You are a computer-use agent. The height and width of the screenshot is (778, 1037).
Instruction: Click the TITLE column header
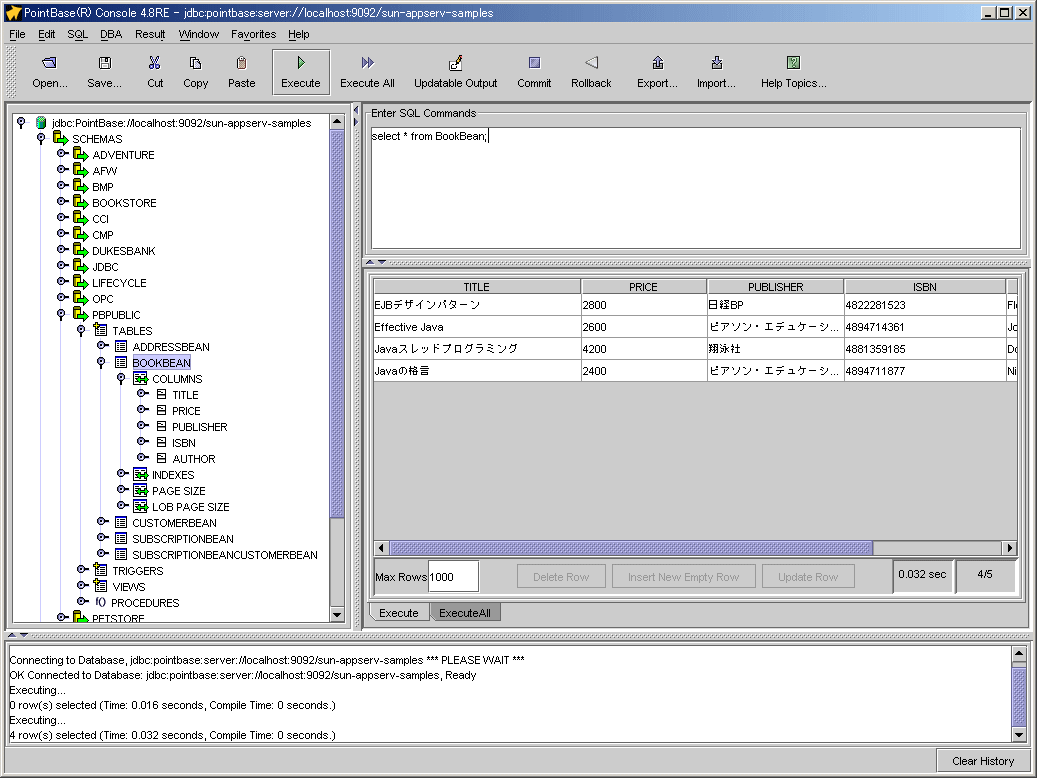476,286
